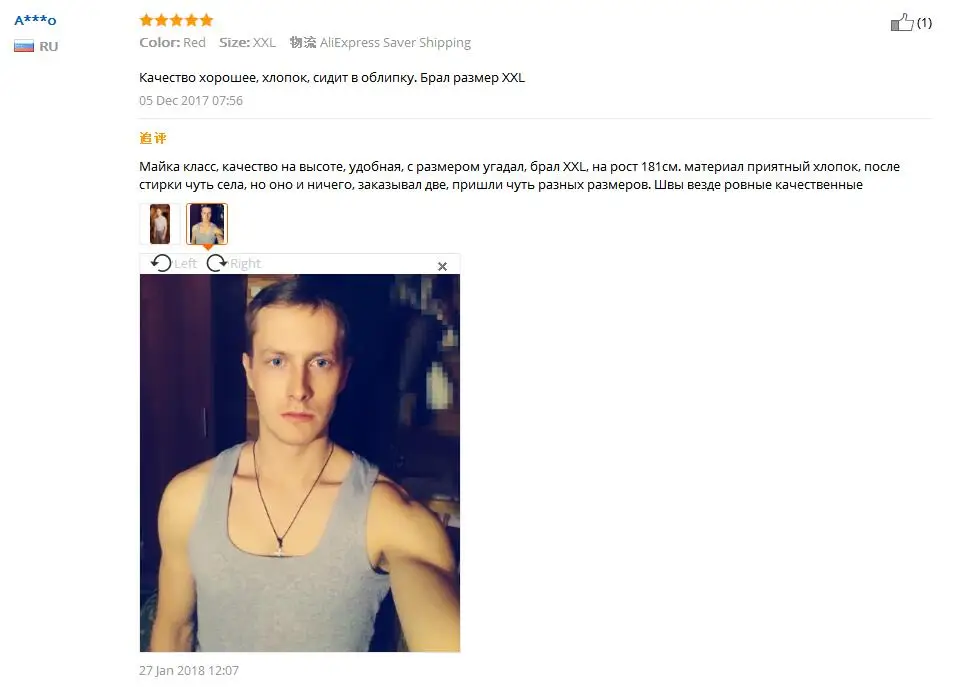
Task: Rotate the photo right with clockwise arrow
Action: pos(217,263)
